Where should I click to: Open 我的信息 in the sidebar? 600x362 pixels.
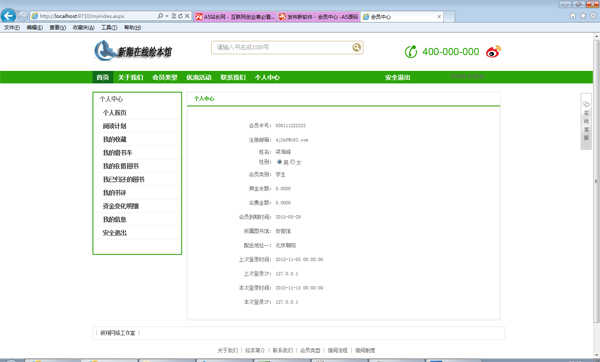pyautogui.click(x=114, y=220)
